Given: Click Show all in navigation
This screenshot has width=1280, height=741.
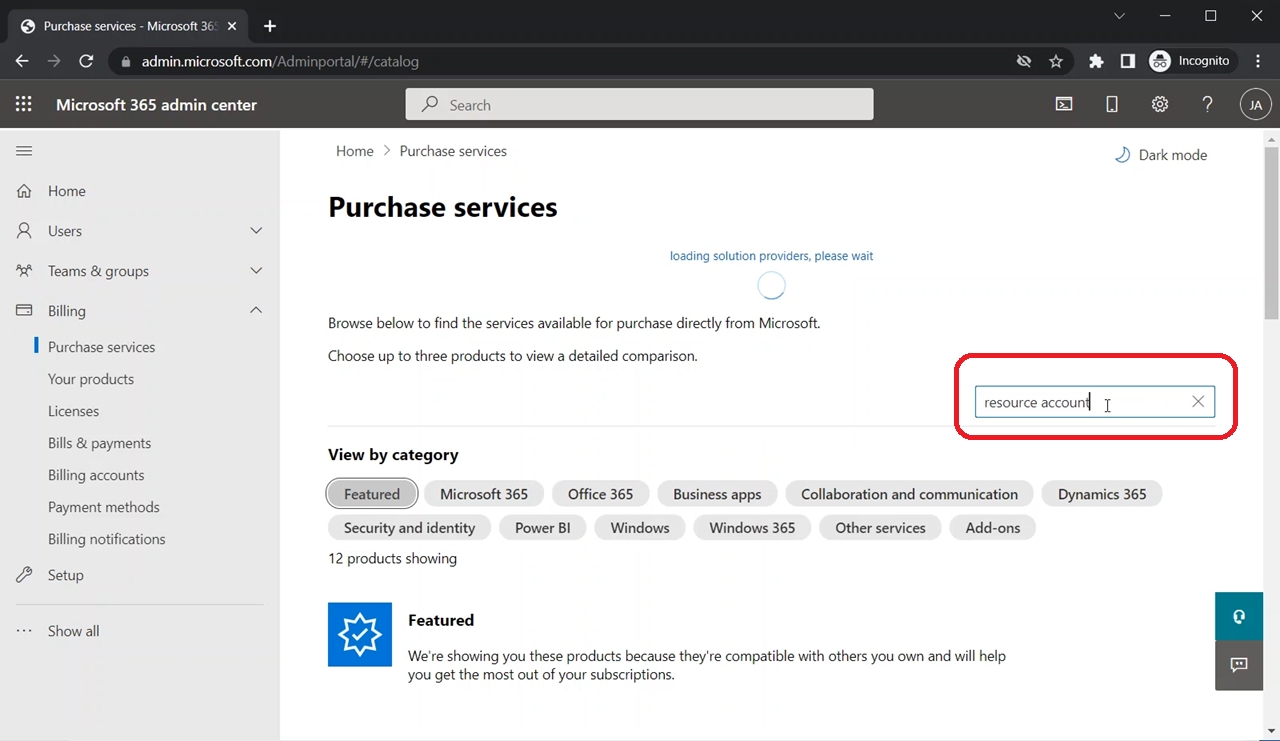Looking at the screenshot, I should coord(73,631).
